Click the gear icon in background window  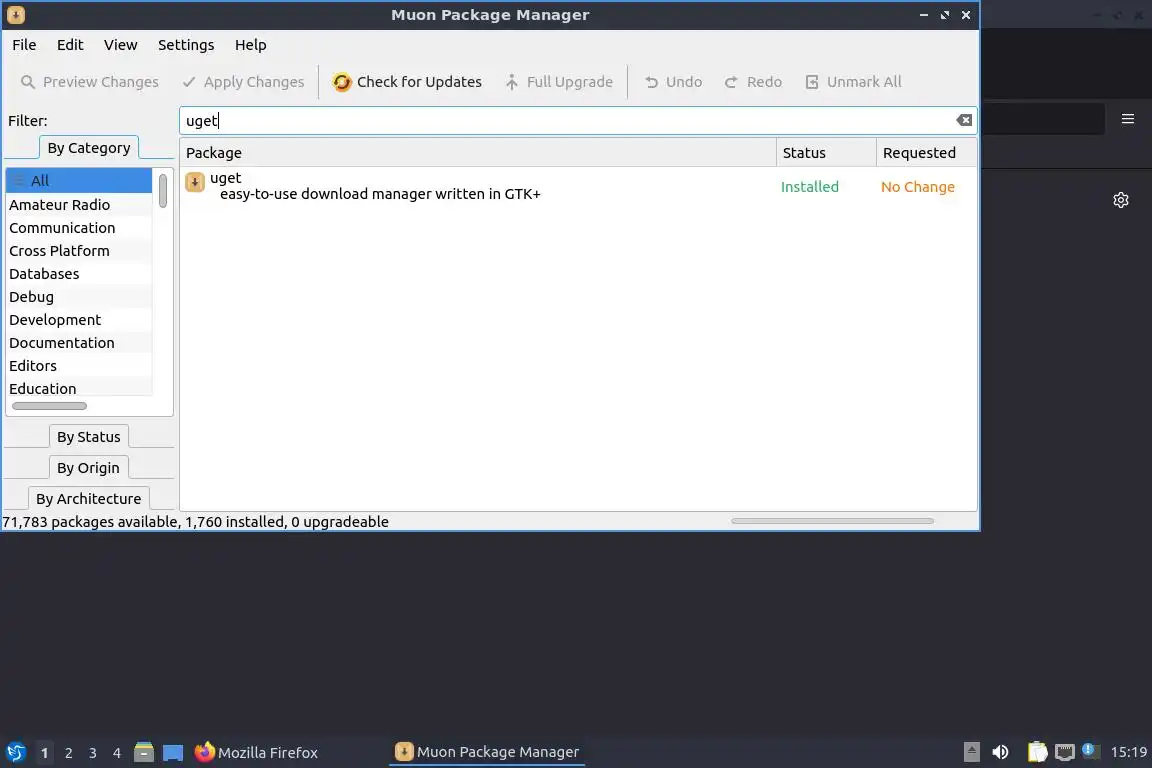point(1120,200)
